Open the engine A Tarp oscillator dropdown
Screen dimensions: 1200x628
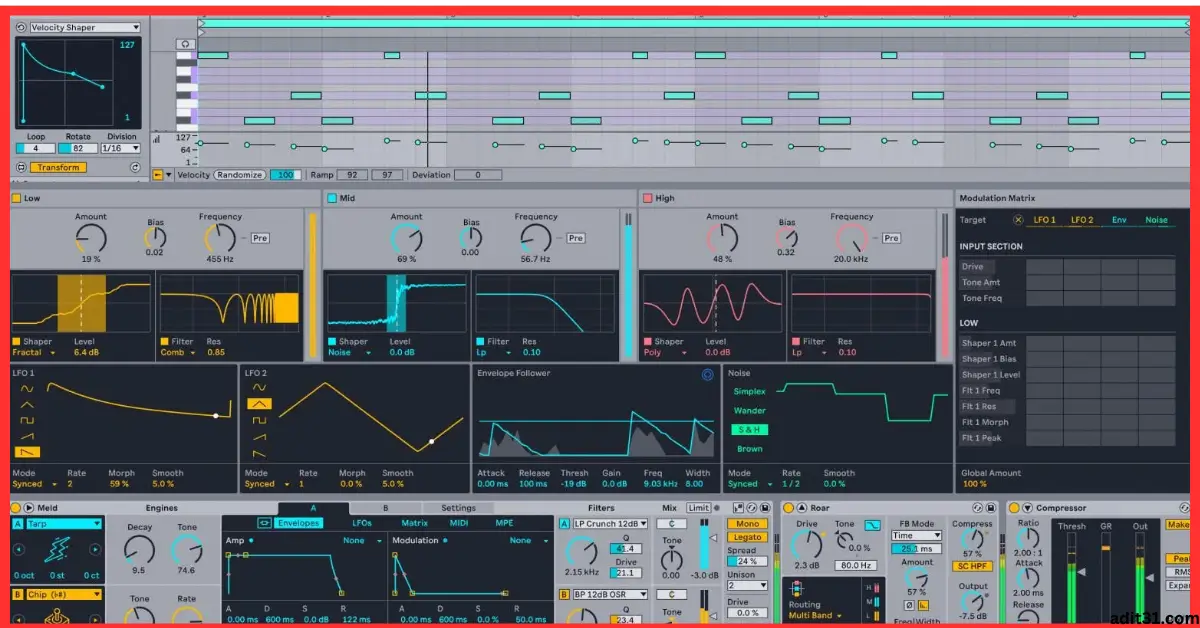coord(63,523)
